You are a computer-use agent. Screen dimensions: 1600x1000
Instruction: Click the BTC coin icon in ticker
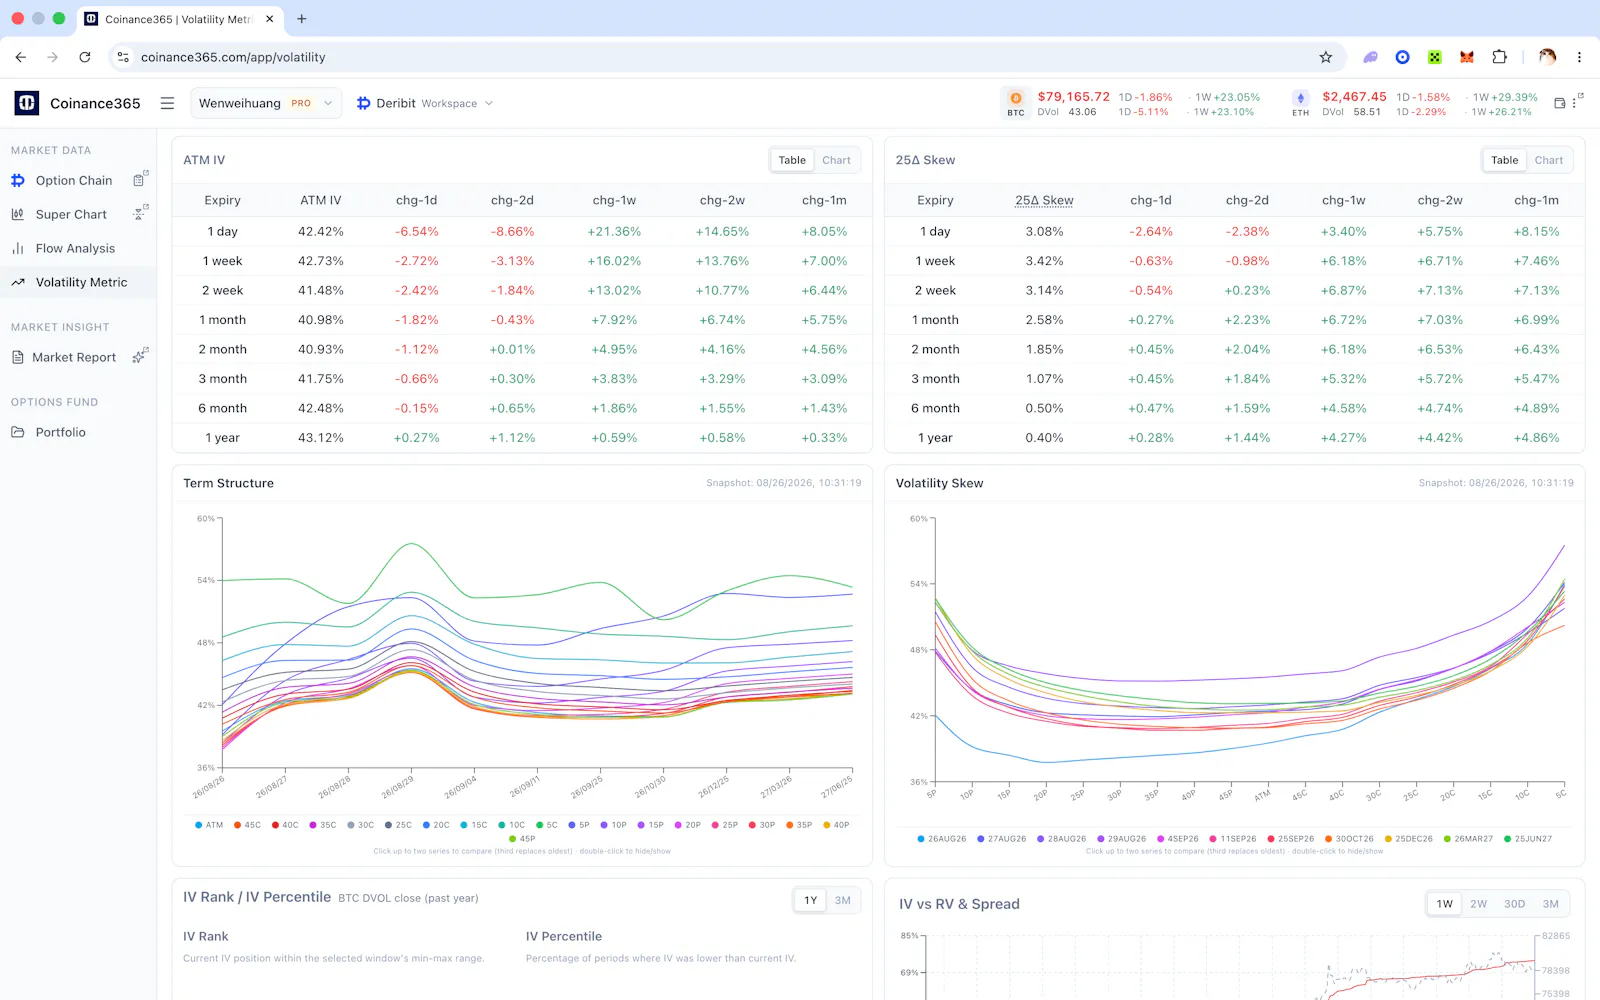pos(1016,98)
